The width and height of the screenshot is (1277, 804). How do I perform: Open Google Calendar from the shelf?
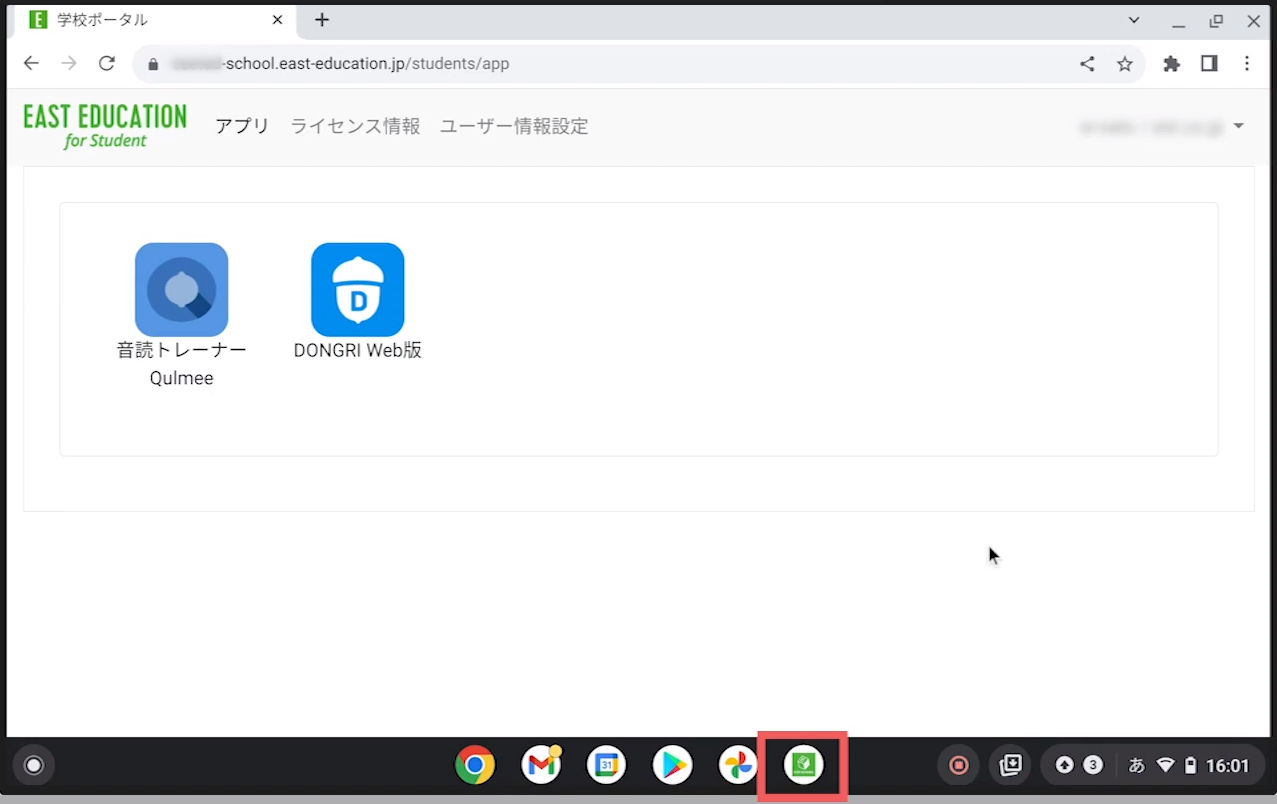click(x=606, y=766)
